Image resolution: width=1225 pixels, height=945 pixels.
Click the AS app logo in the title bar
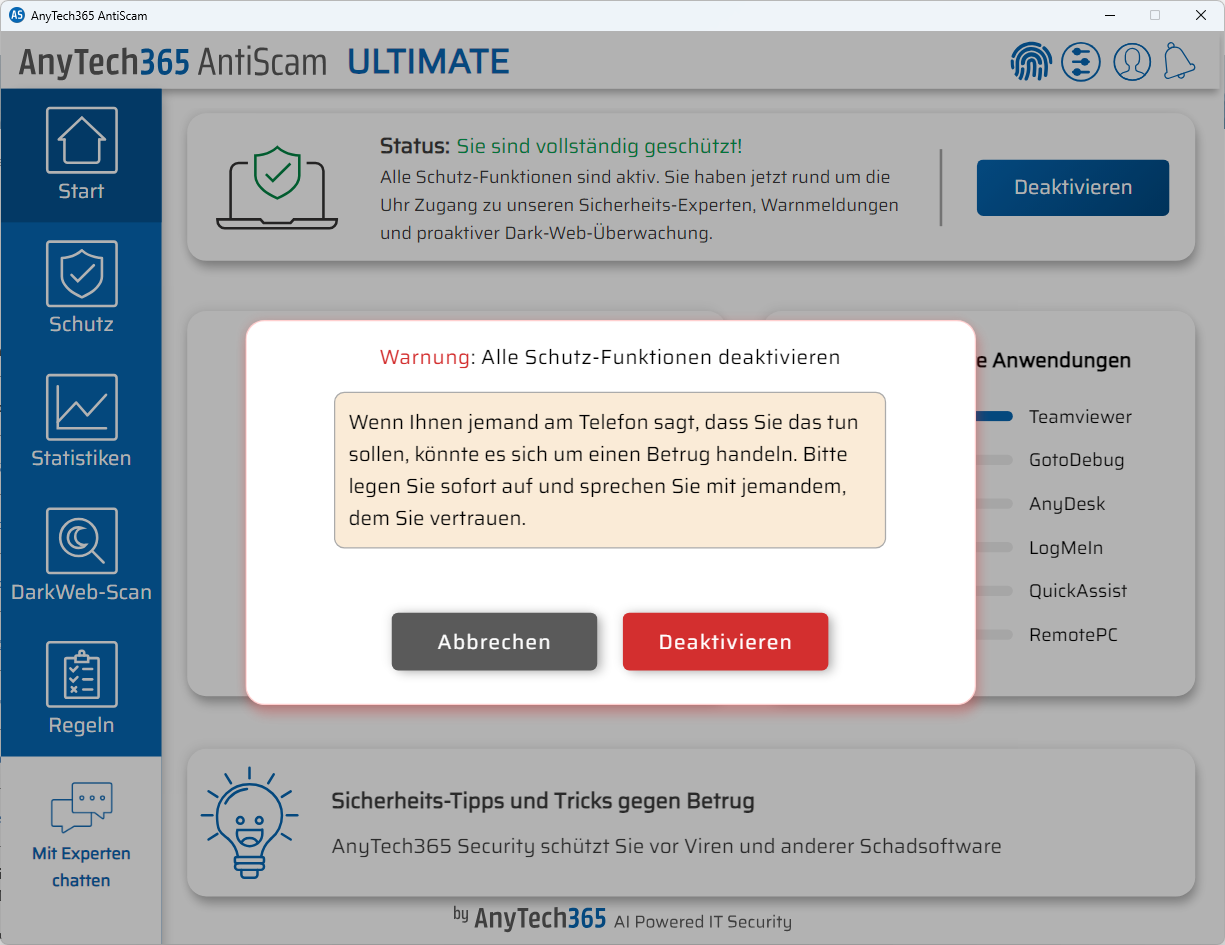click(19, 15)
